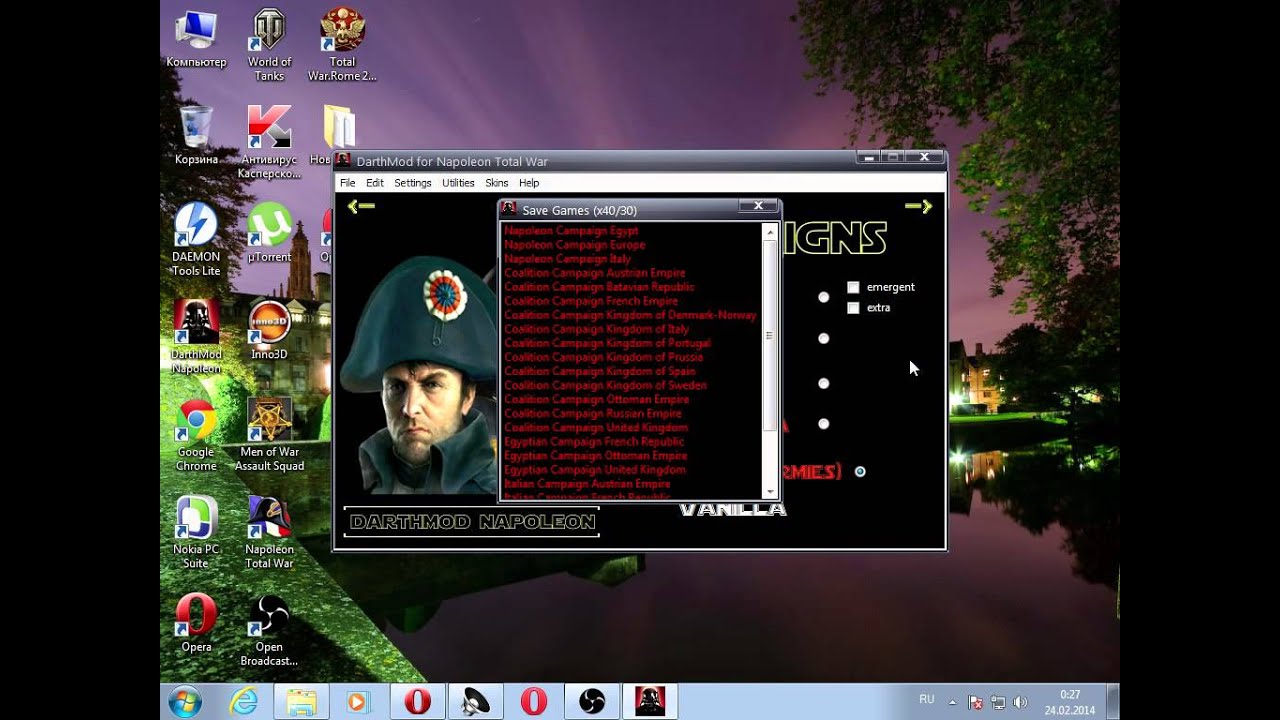This screenshot has width=1280, height=720.
Task: Switch to the DarthMod taskbar icon
Action: (x=650, y=702)
